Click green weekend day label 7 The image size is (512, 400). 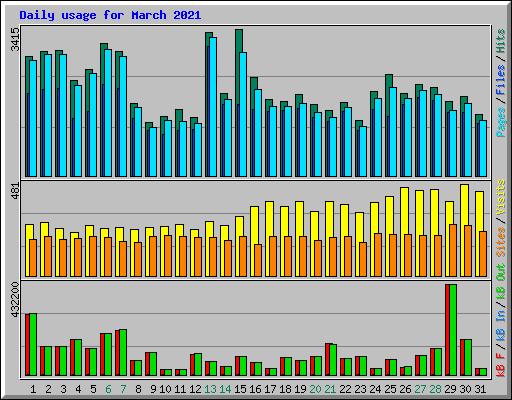[123, 389]
